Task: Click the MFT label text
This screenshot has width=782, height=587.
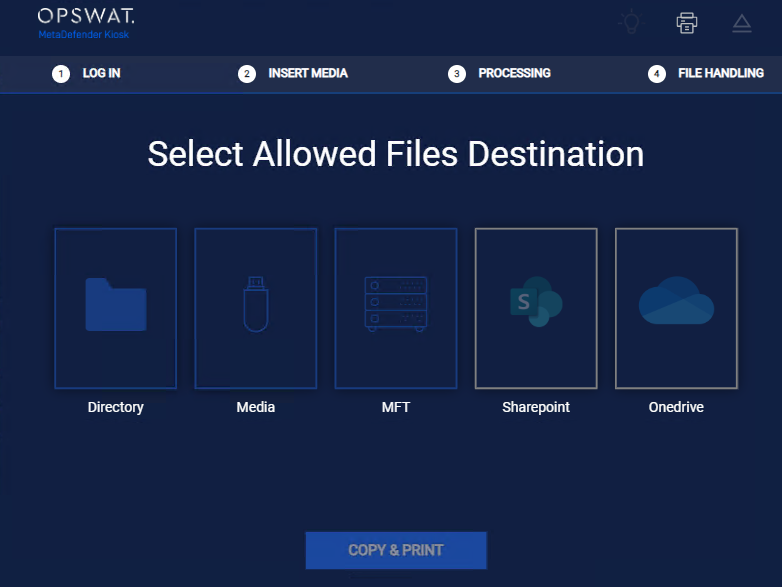Action: 396,407
